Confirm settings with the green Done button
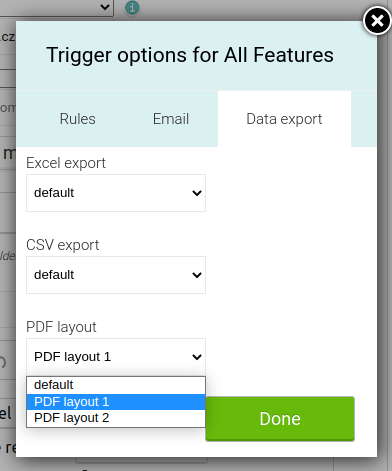The width and height of the screenshot is (392, 471). (x=280, y=419)
